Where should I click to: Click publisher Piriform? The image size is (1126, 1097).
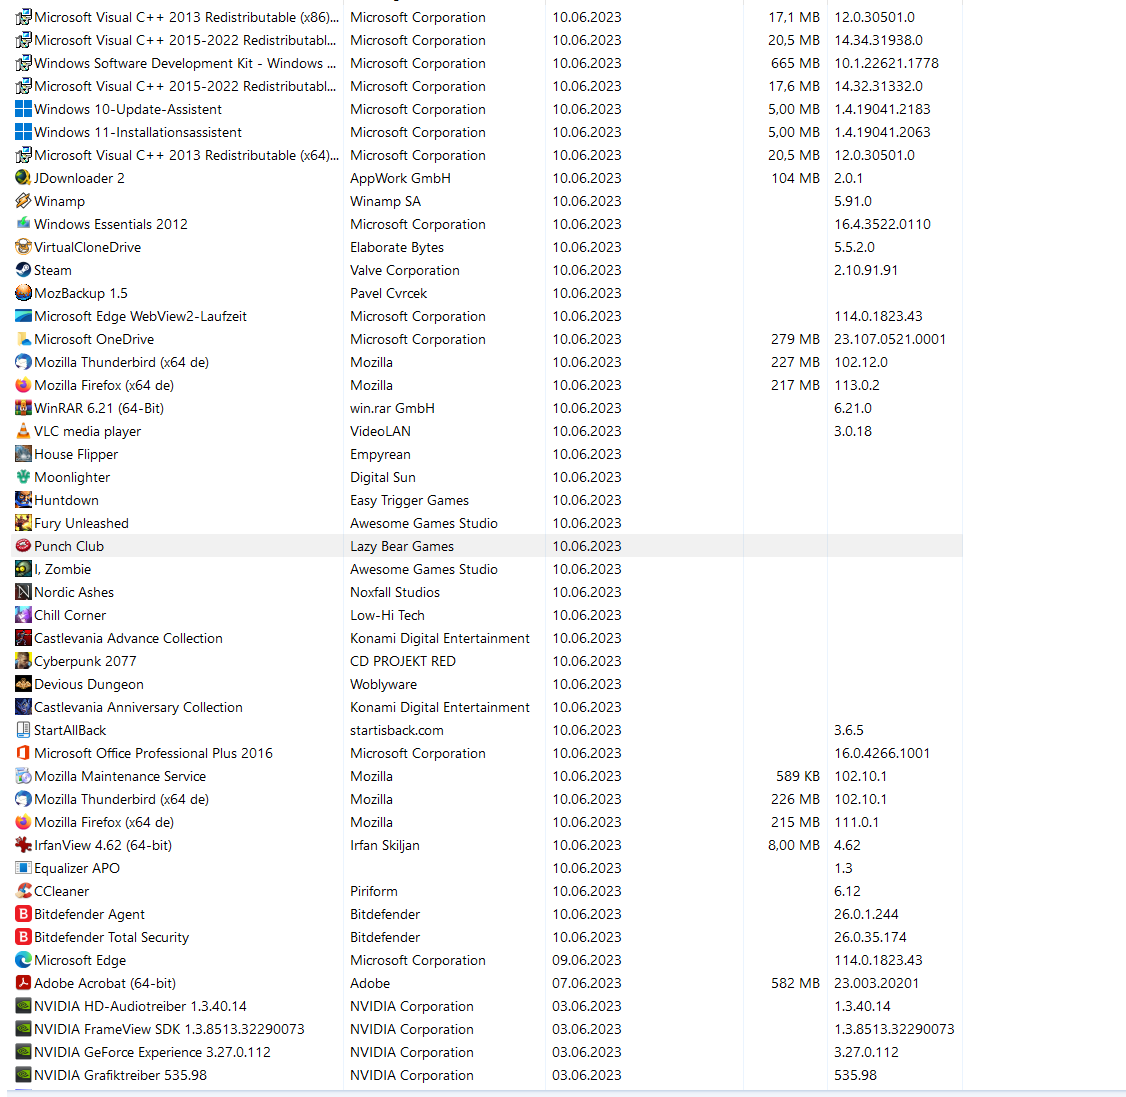[x=373, y=890]
